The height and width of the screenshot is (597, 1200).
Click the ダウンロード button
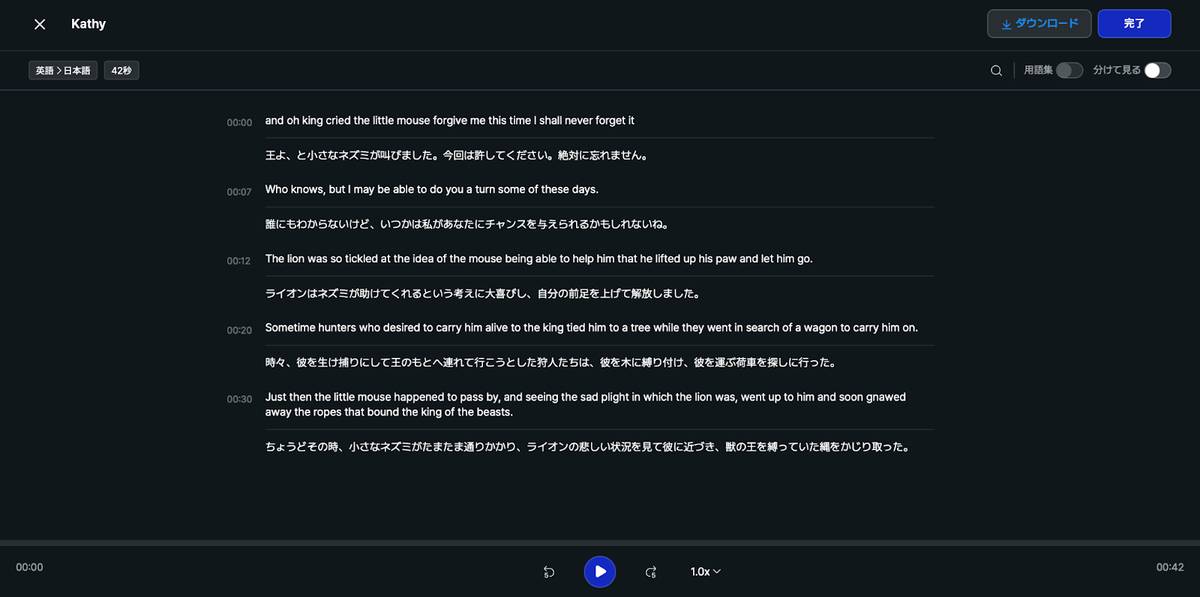click(1039, 23)
